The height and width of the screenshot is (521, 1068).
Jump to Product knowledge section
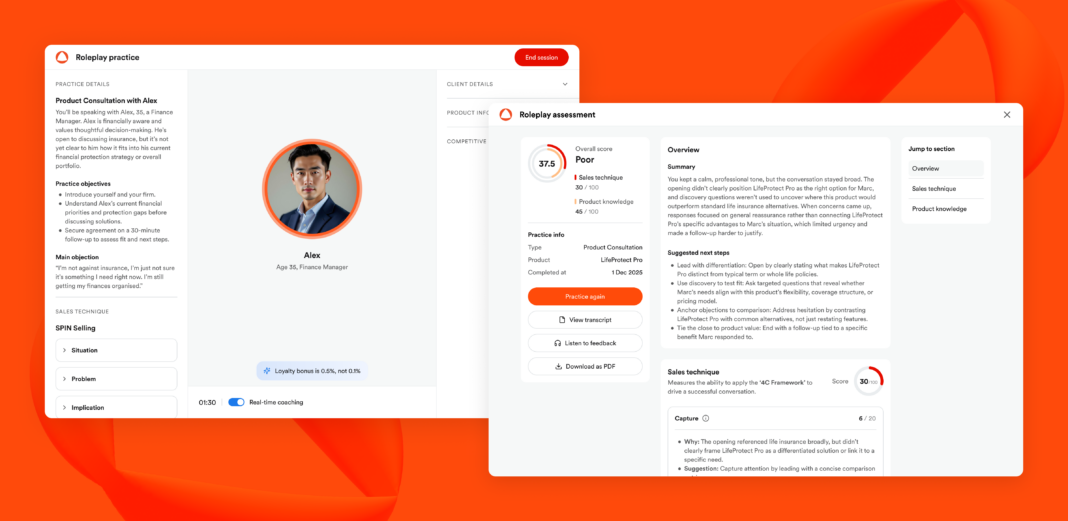945,209
